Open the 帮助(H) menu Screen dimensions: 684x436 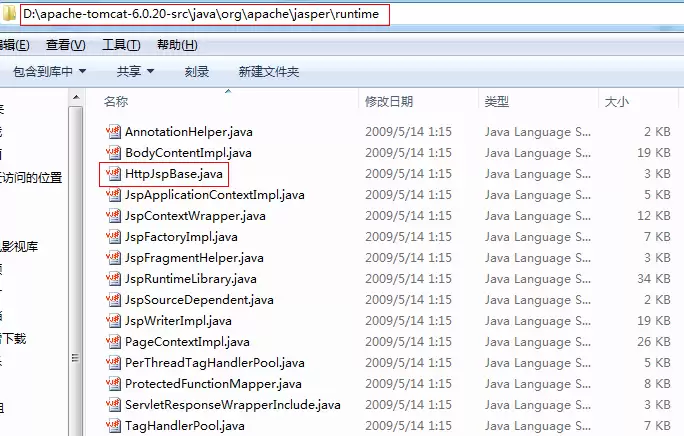(177, 45)
